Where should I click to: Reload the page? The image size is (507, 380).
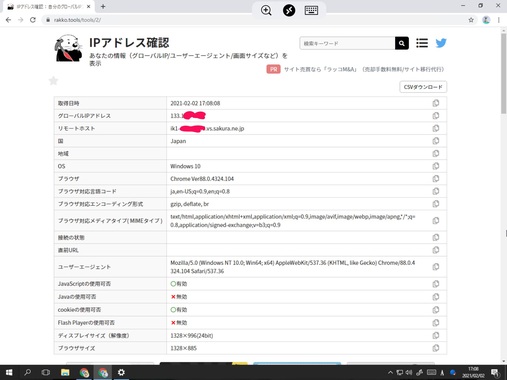click(33, 20)
